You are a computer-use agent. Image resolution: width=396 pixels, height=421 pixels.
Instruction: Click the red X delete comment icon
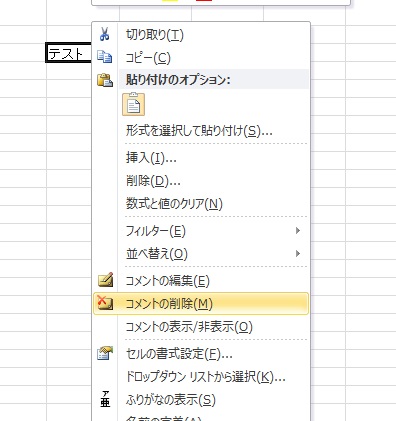coord(105,303)
